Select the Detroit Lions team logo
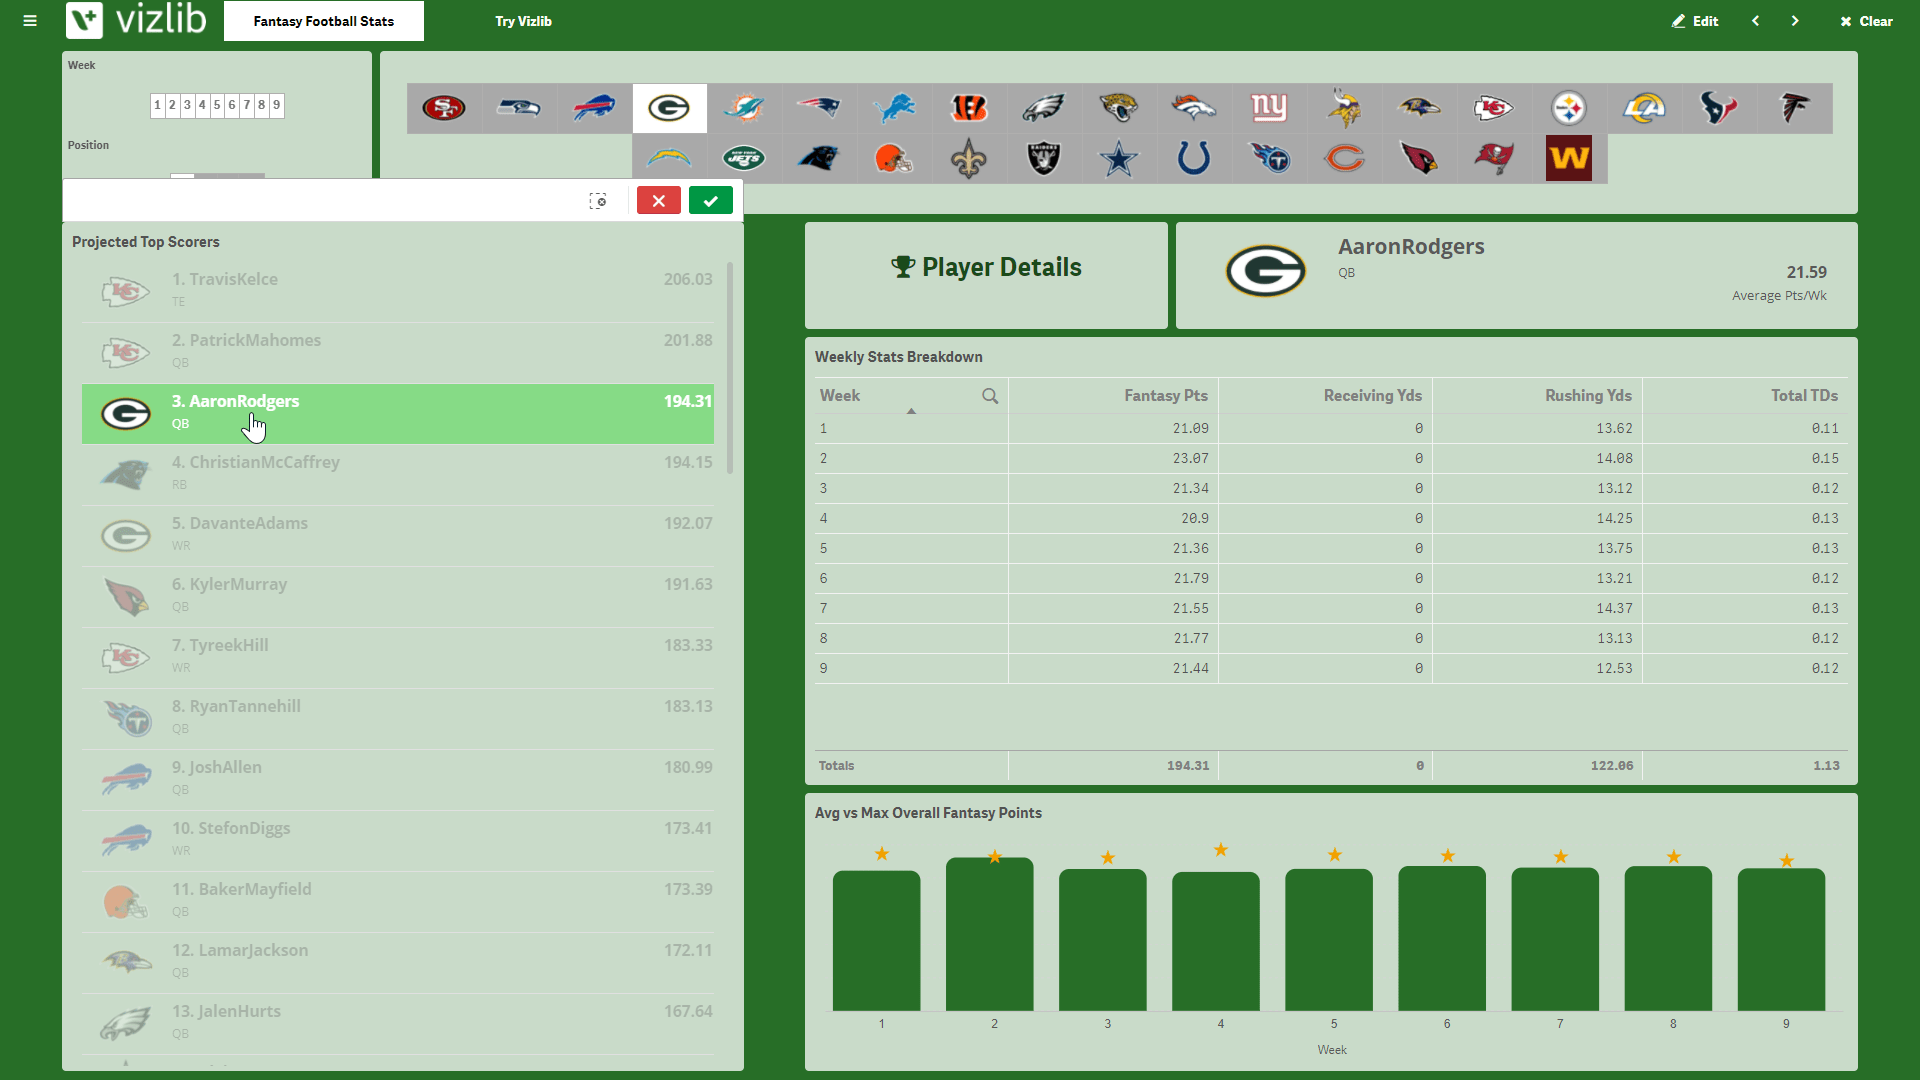Screen dimensions: 1920x1080 pyautogui.click(x=894, y=108)
